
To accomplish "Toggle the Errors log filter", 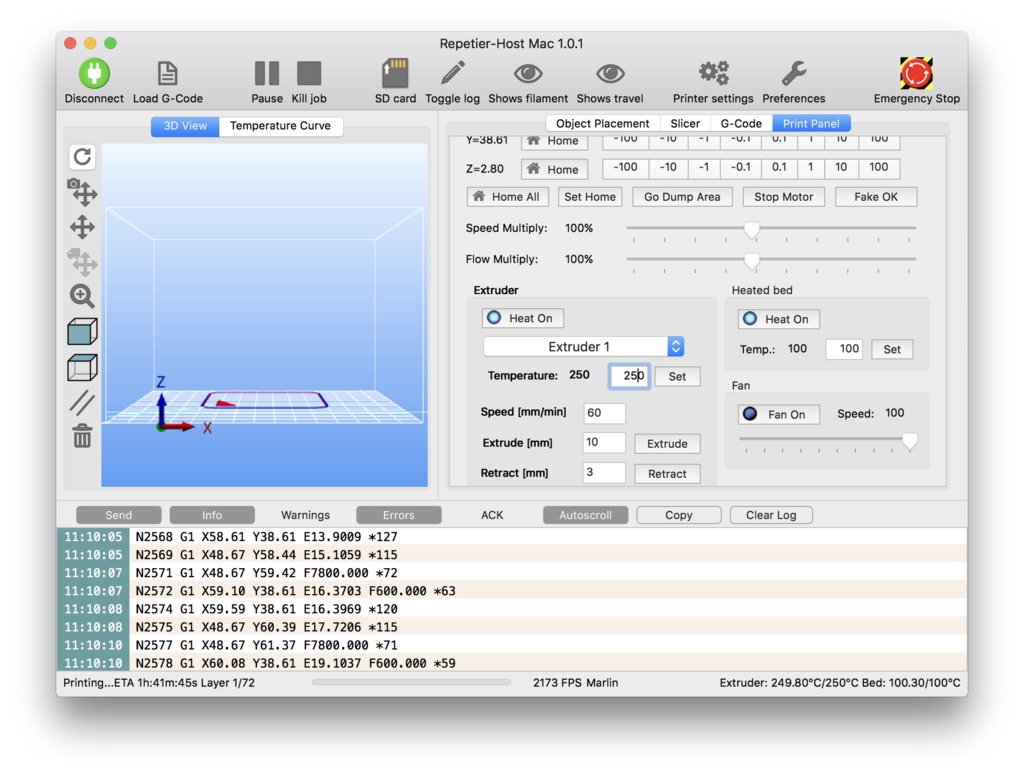I will tap(399, 515).
